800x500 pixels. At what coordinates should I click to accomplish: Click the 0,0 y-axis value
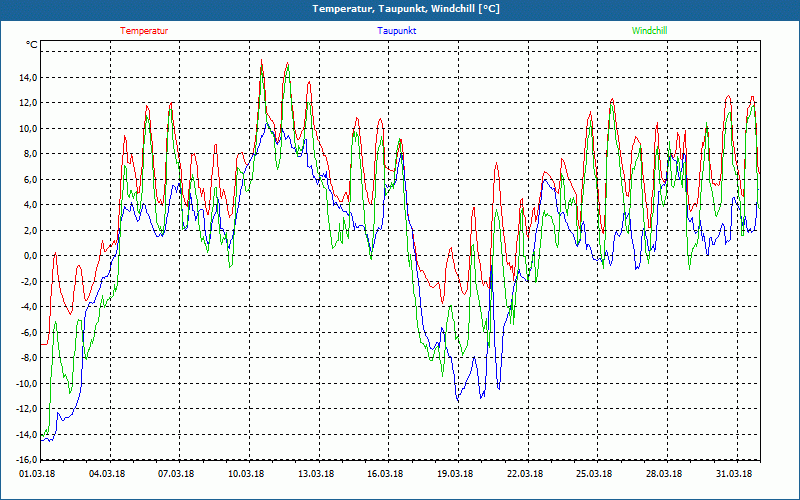tap(30, 256)
